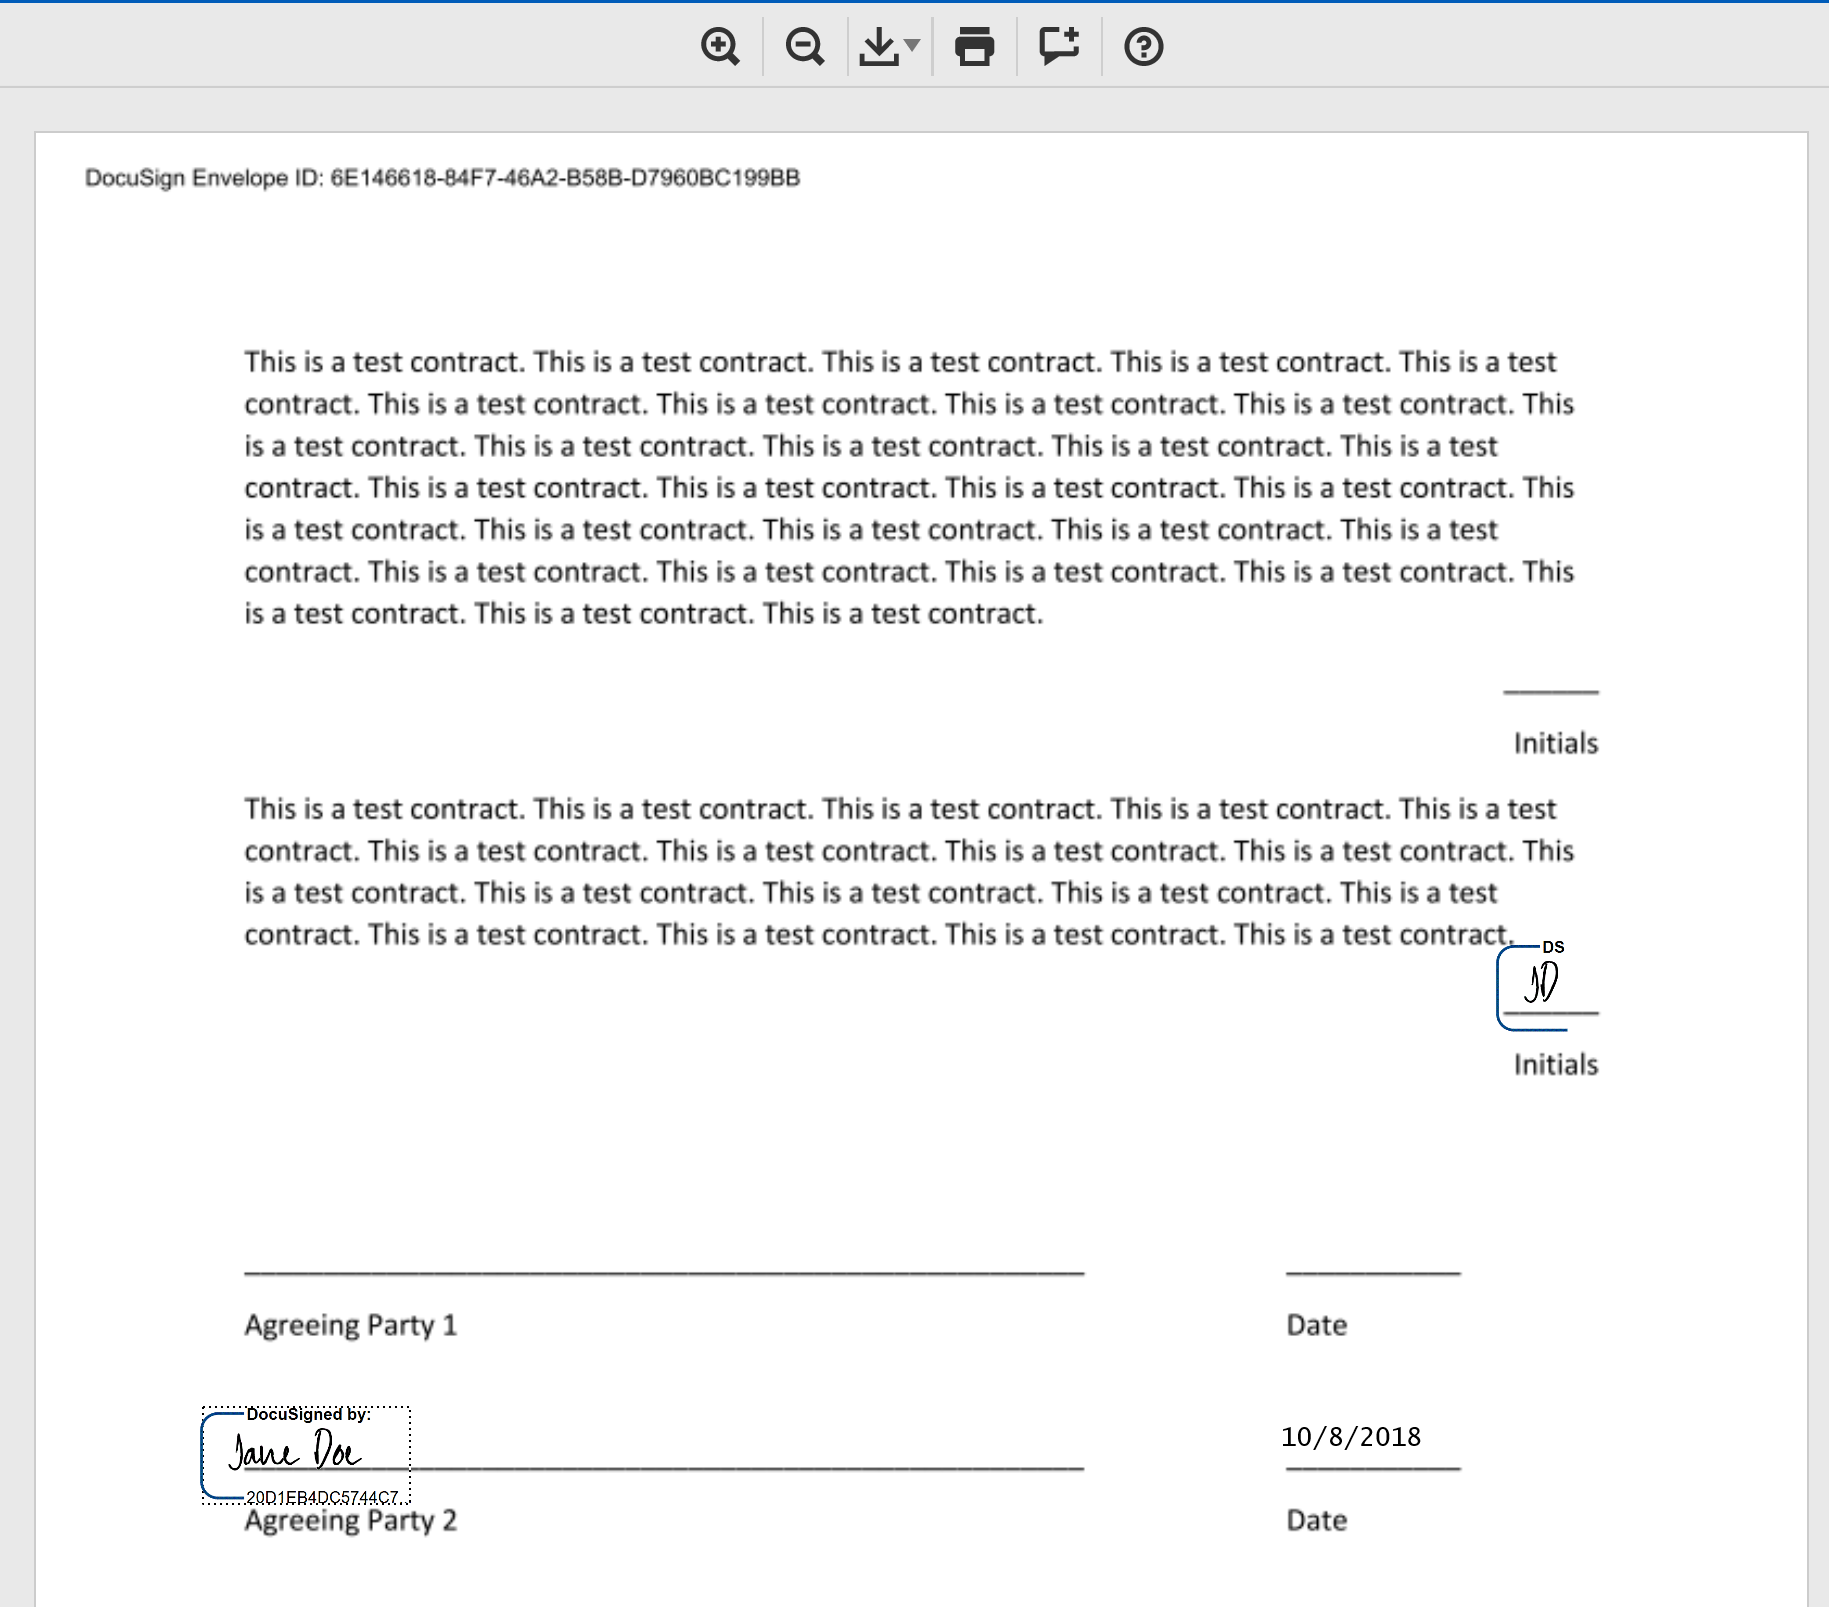Viewport: 1829px width, 1607px height.
Task: Click the download arrow icon
Action: click(x=878, y=47)
